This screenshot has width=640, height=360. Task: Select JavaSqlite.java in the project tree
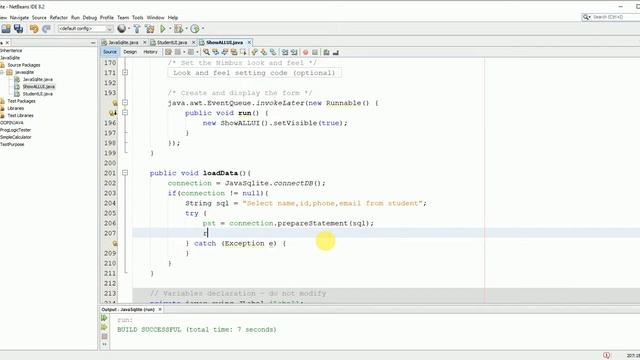click(x=38, y=79)
